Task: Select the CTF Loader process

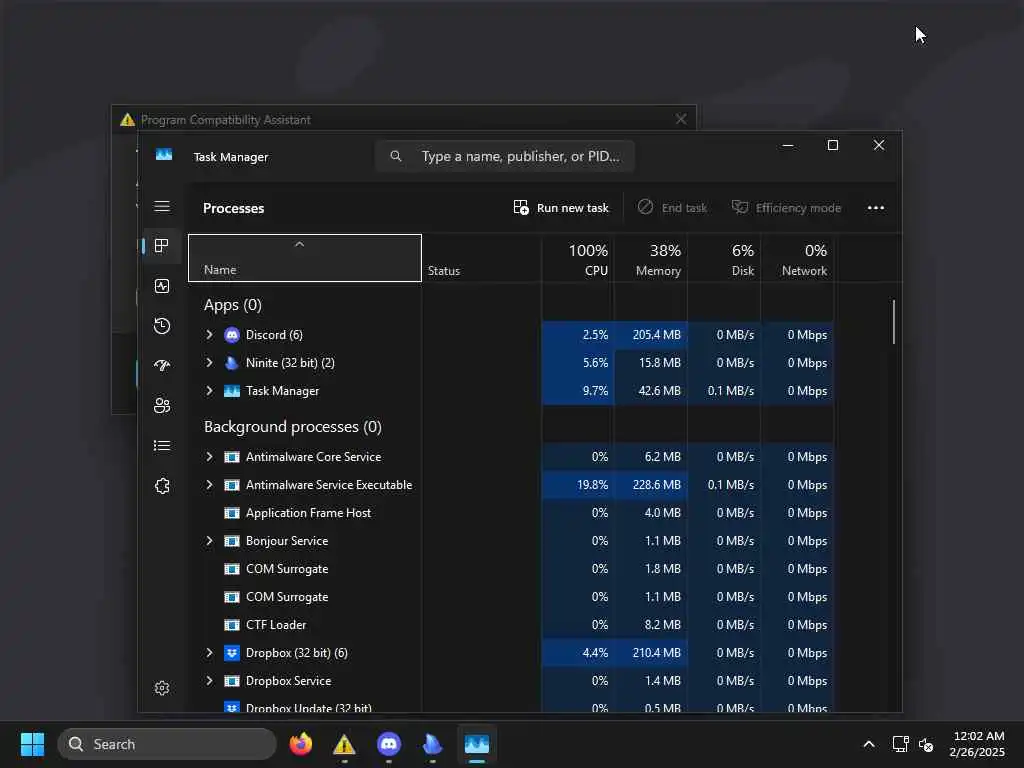Action: click(511, 625)
